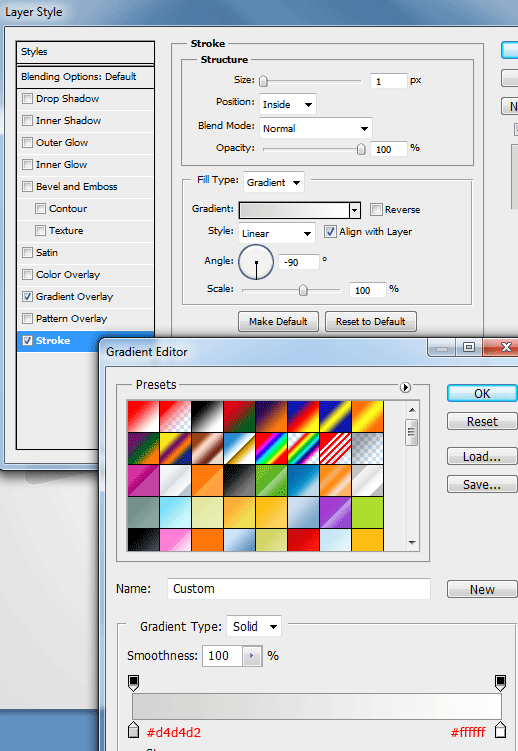Click the Size px input field
Image resolution: width=518 pixels, height=751 pixels.
[388, 81]
